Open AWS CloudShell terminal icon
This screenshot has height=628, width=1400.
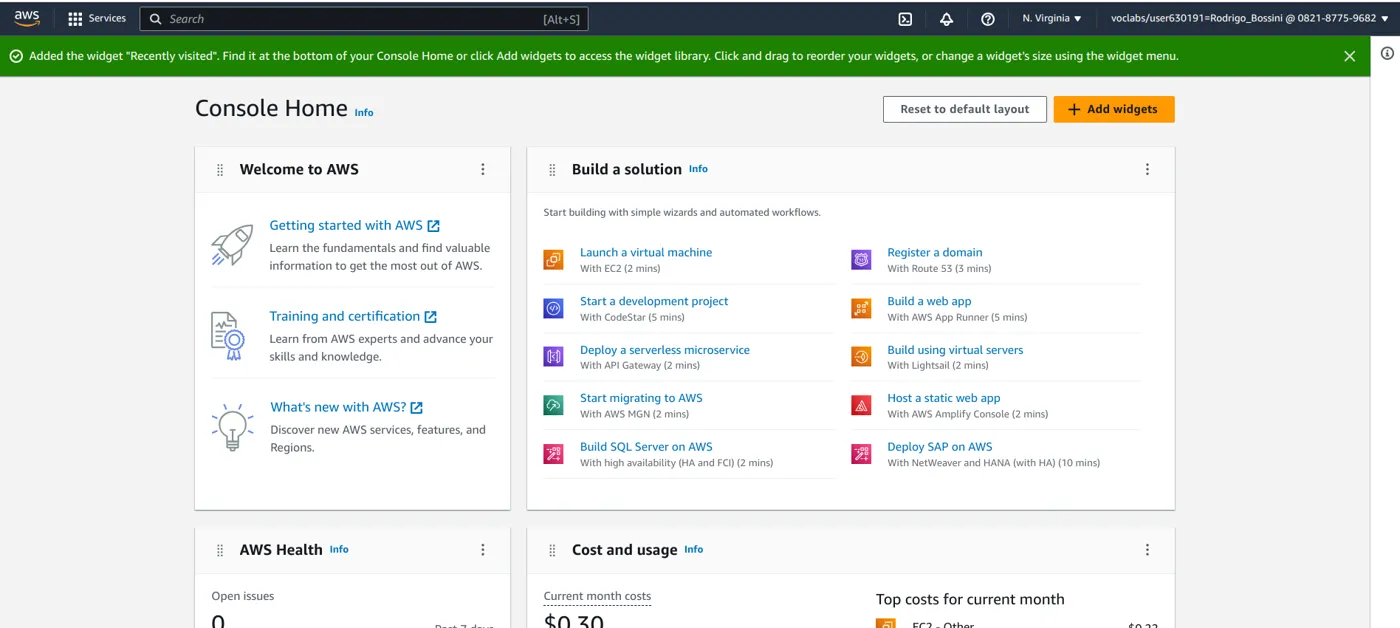click(x=905, y=19)
